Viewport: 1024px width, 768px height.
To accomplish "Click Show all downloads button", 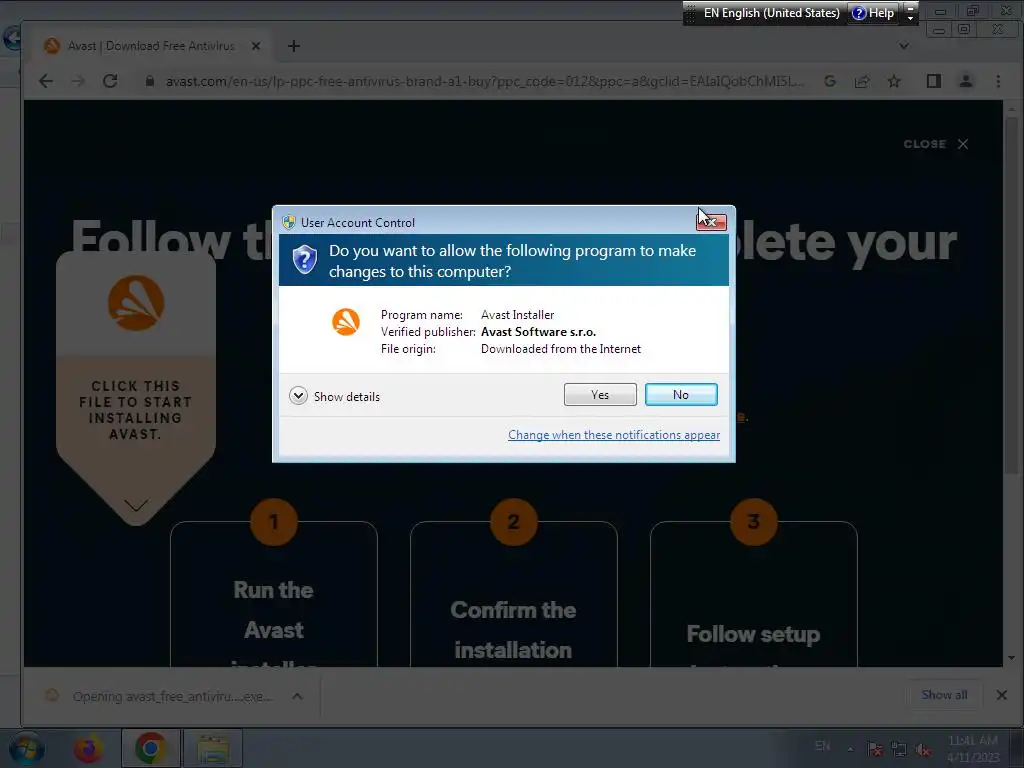I will [x=944, y=695].
